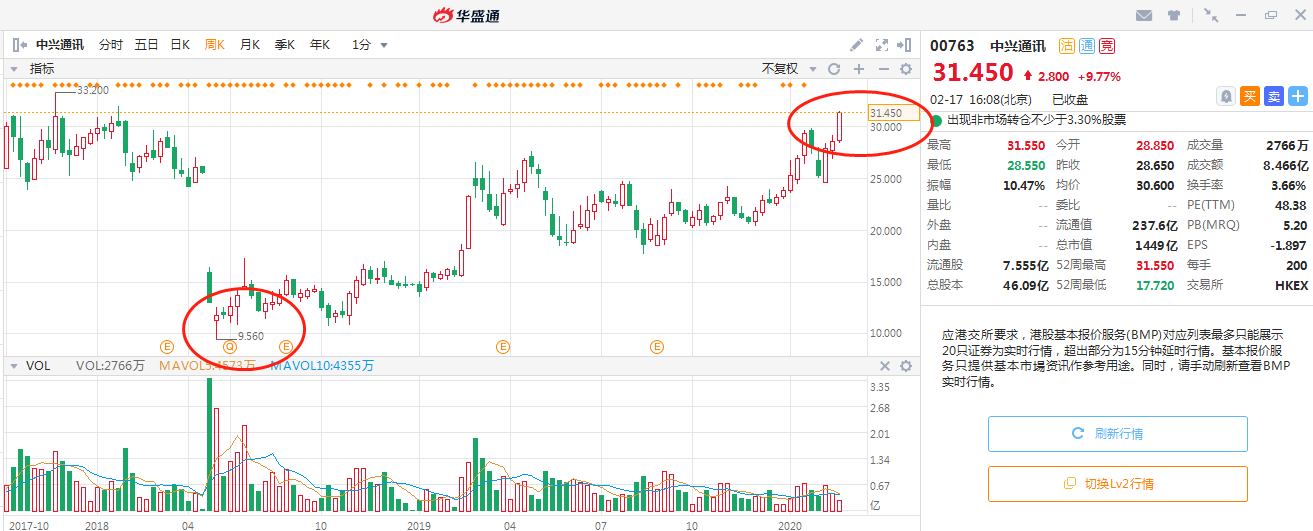Open the 1分 minute interval dropdown
Screen dimensions: 1313x531
tap(369, 45)
